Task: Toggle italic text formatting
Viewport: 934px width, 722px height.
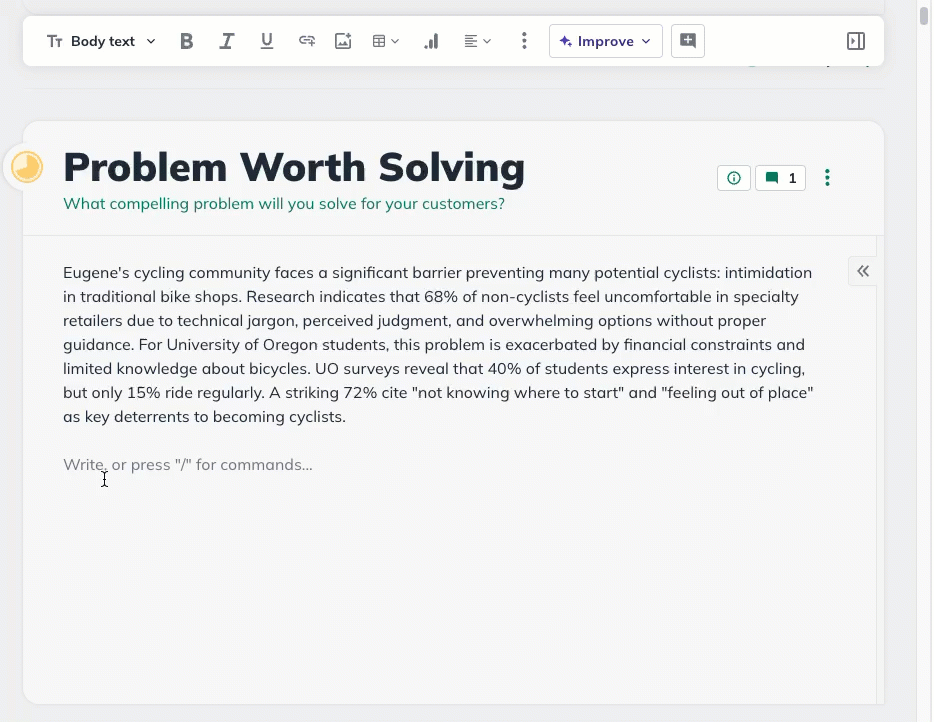Action: pyautogui.click(x=227, y=41)
